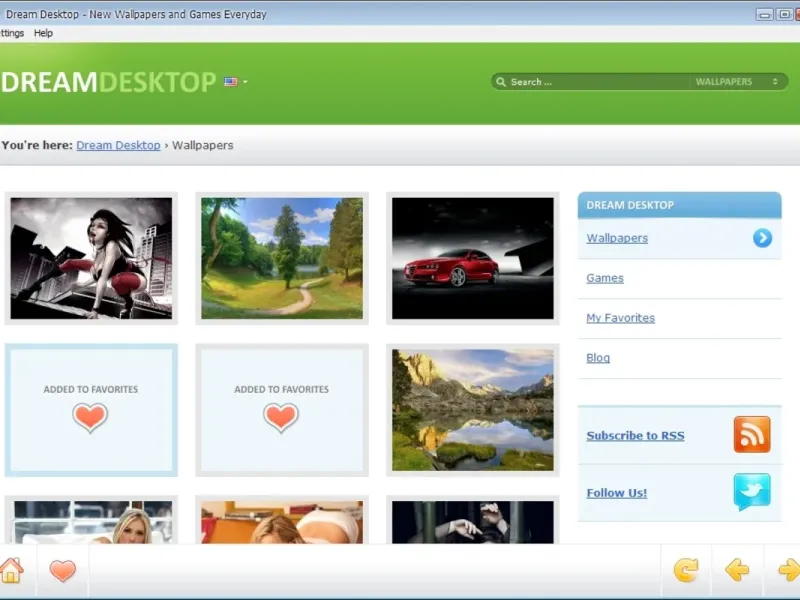Screen dimensions: 800x600
Task: Click the Twitter bird icon
Action: (x=752, y=491)
